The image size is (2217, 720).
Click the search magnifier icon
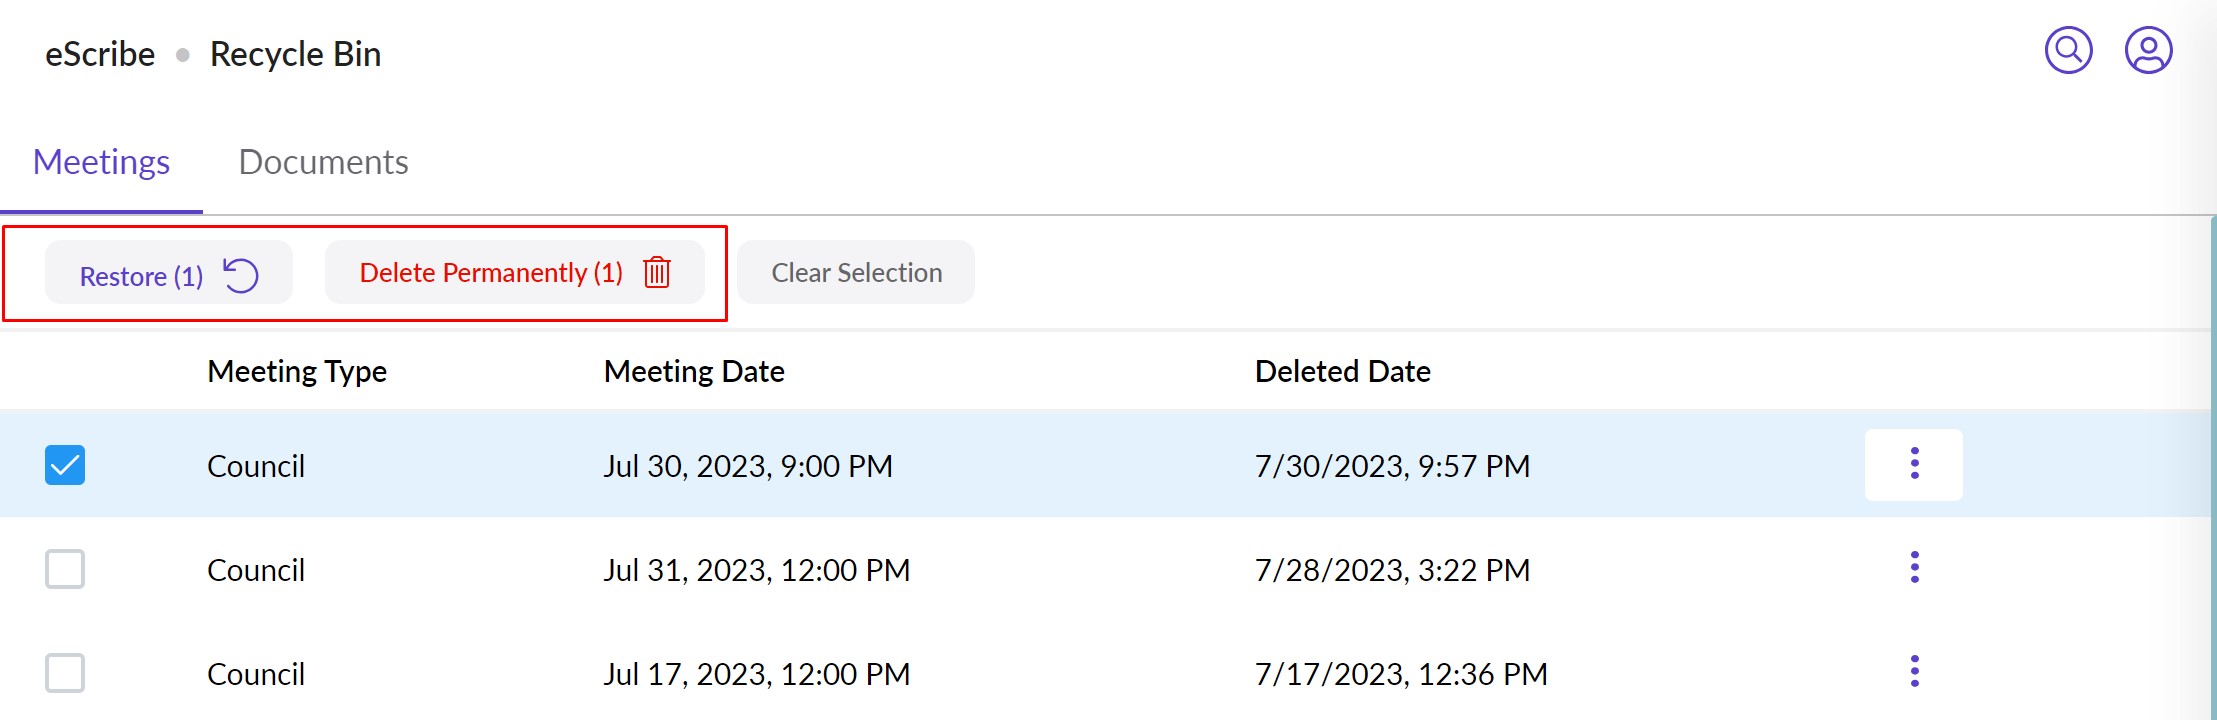2068,50
